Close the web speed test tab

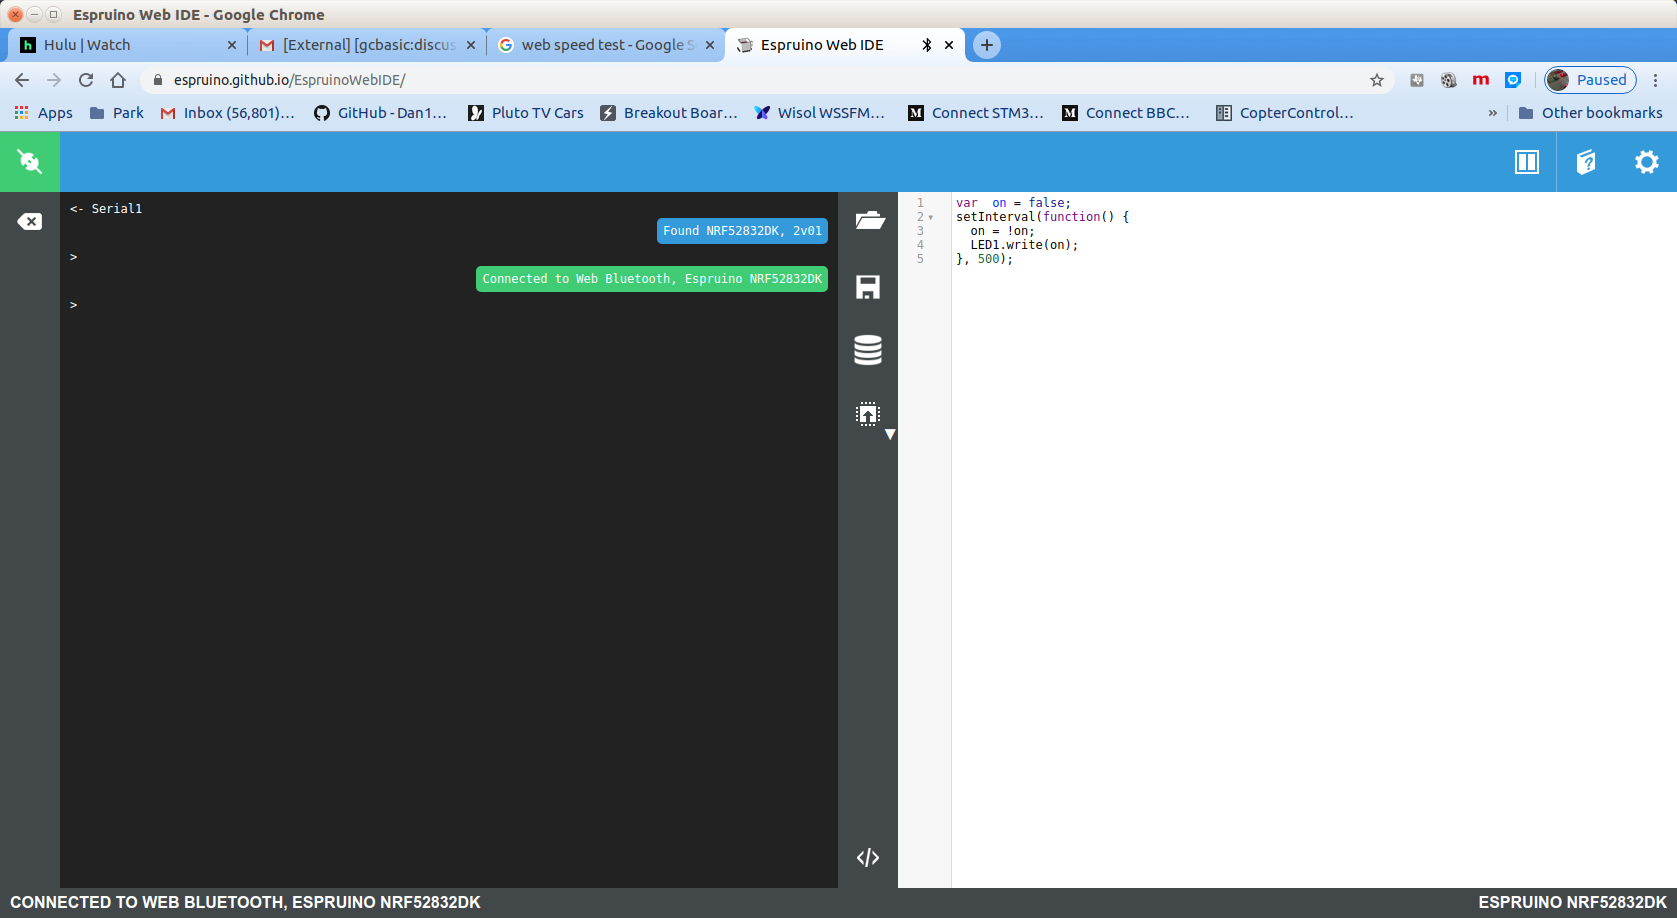click(710, 45)
